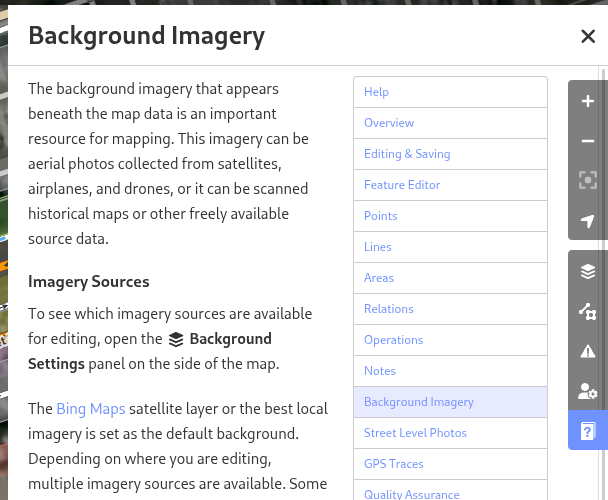Select the Overview help topic
This screenshot has height=500, width=608.
[x=450, y=123]
